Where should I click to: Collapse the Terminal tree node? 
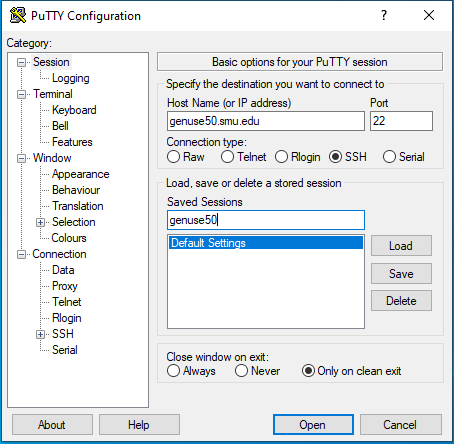coord(21,94)
